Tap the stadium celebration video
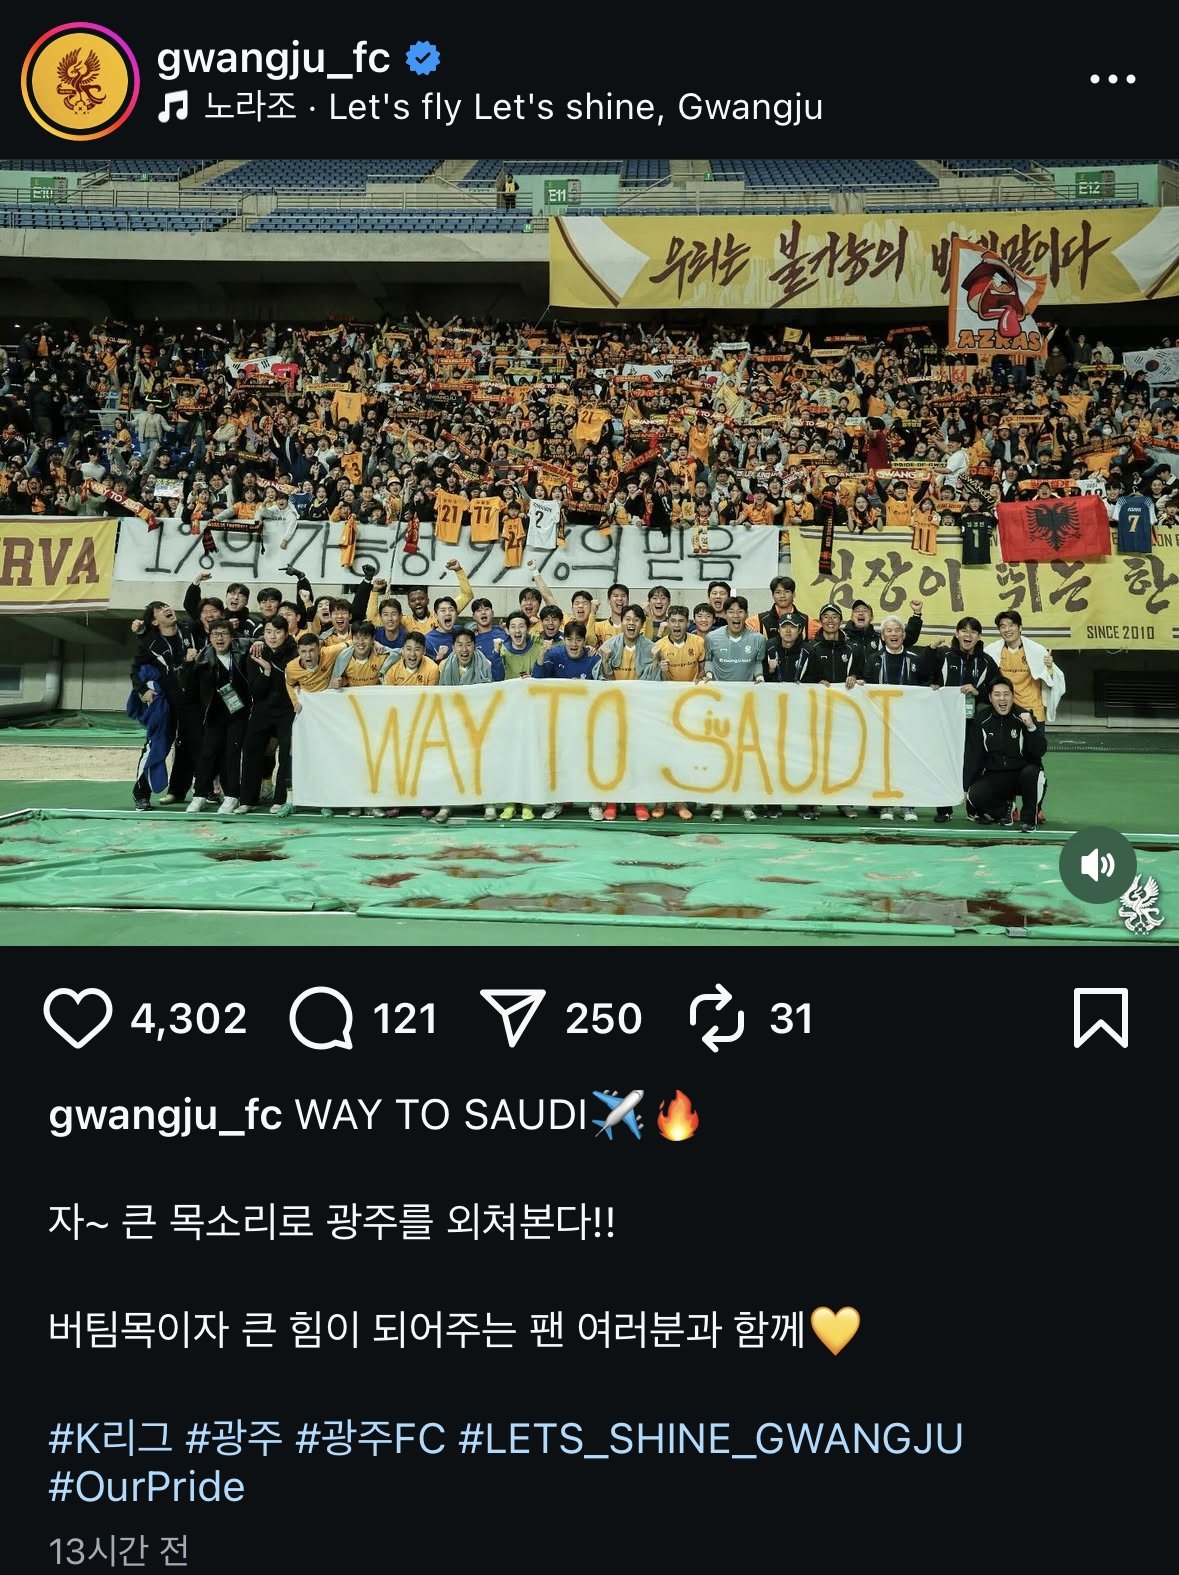Viewport: 1179px width, 1575px height. [x=589, y=552]
